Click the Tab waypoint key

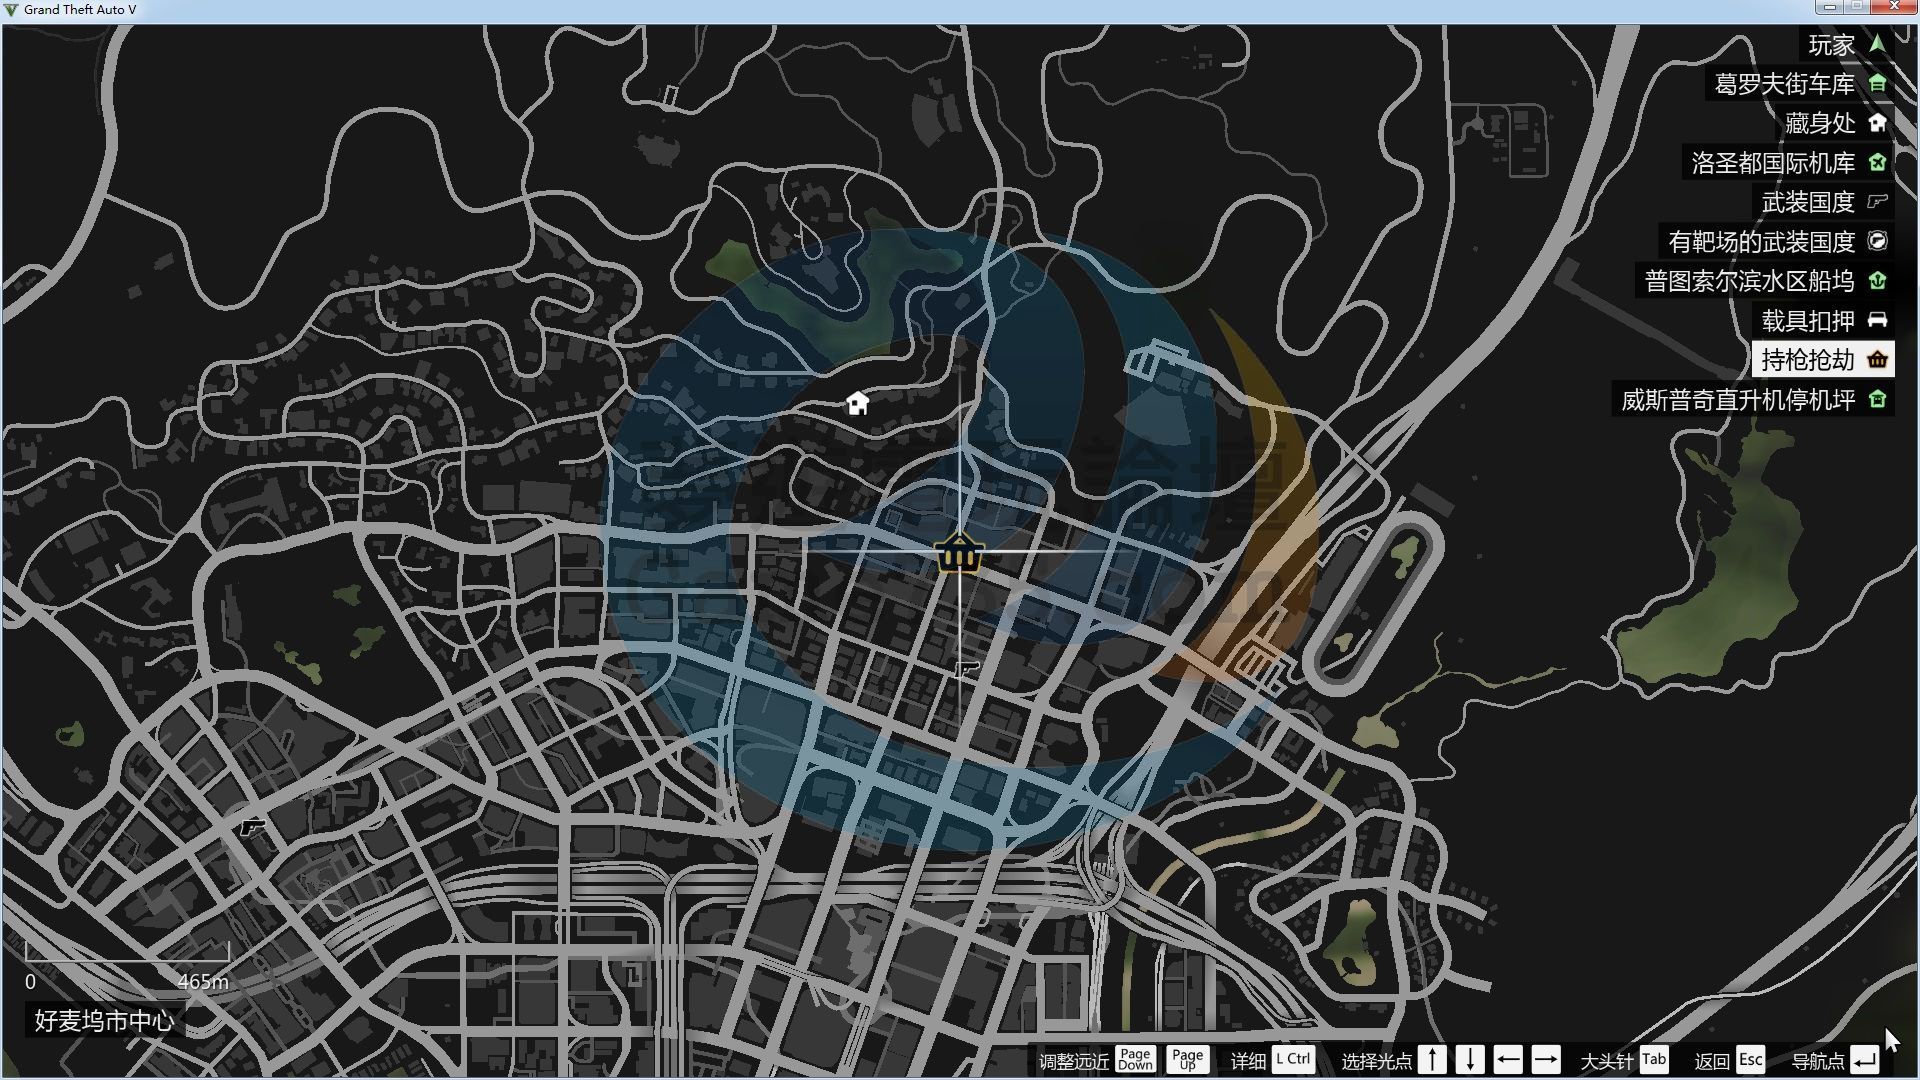(1654, 1059)
